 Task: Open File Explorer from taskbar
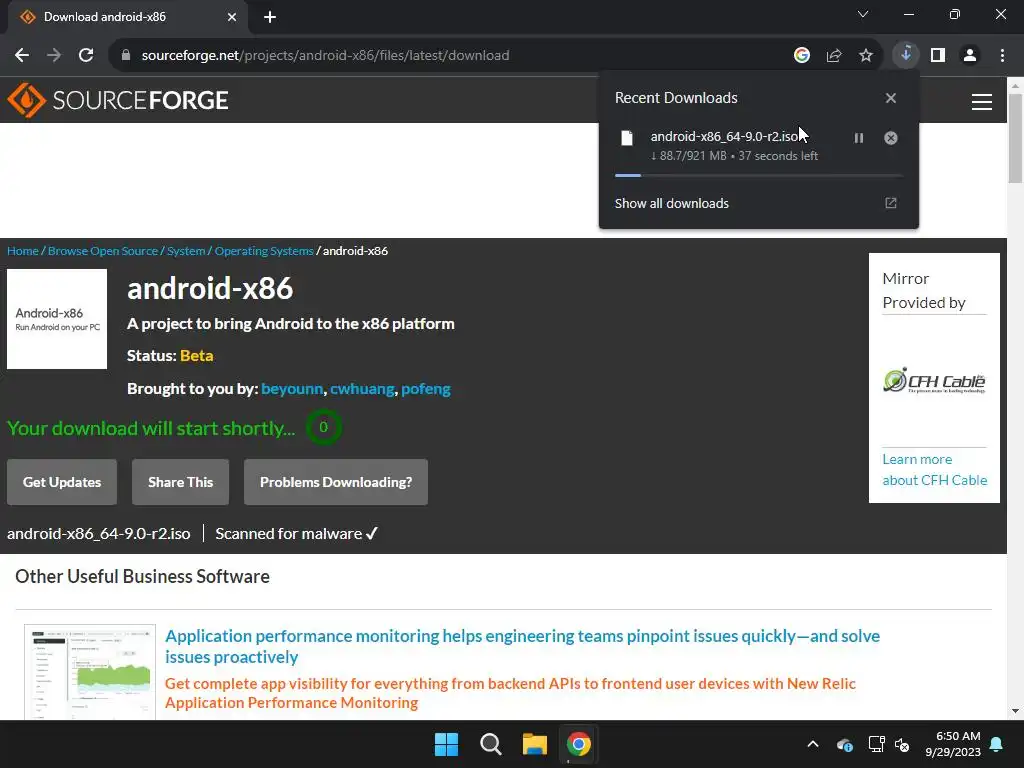click(534, 744)
